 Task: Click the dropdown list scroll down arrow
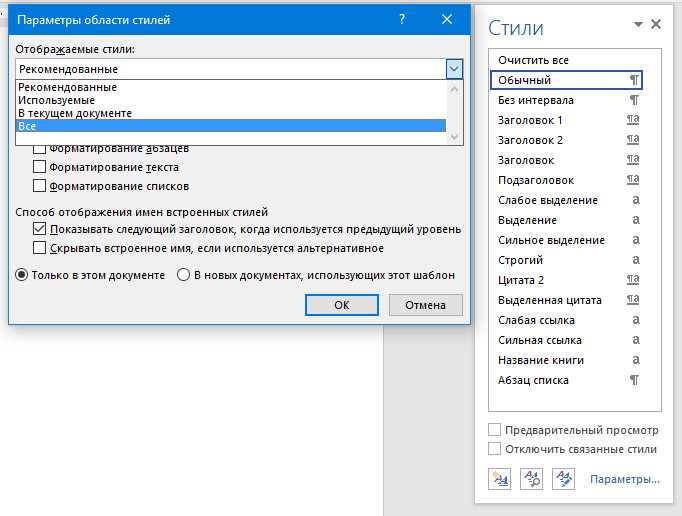tap(455, 137)
